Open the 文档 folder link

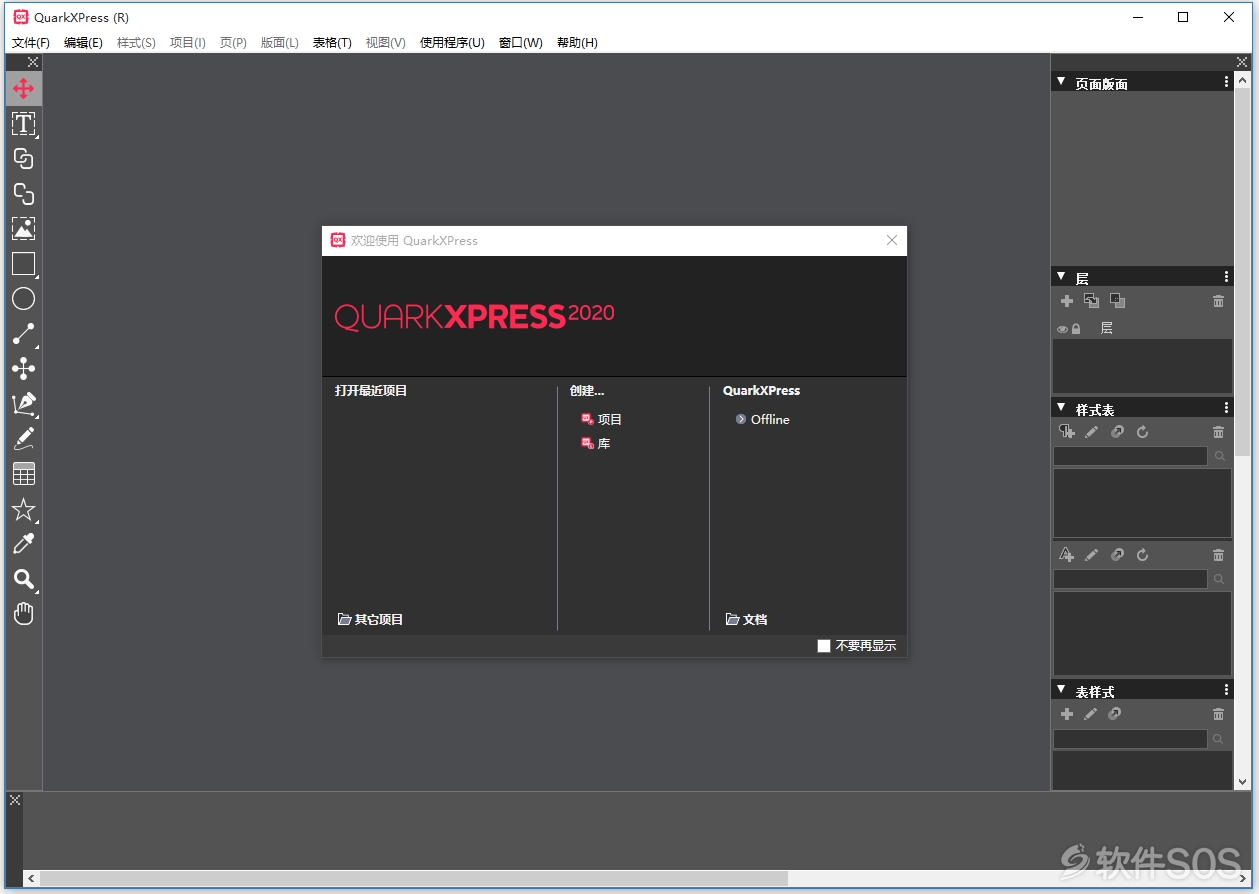coord(746,620)
